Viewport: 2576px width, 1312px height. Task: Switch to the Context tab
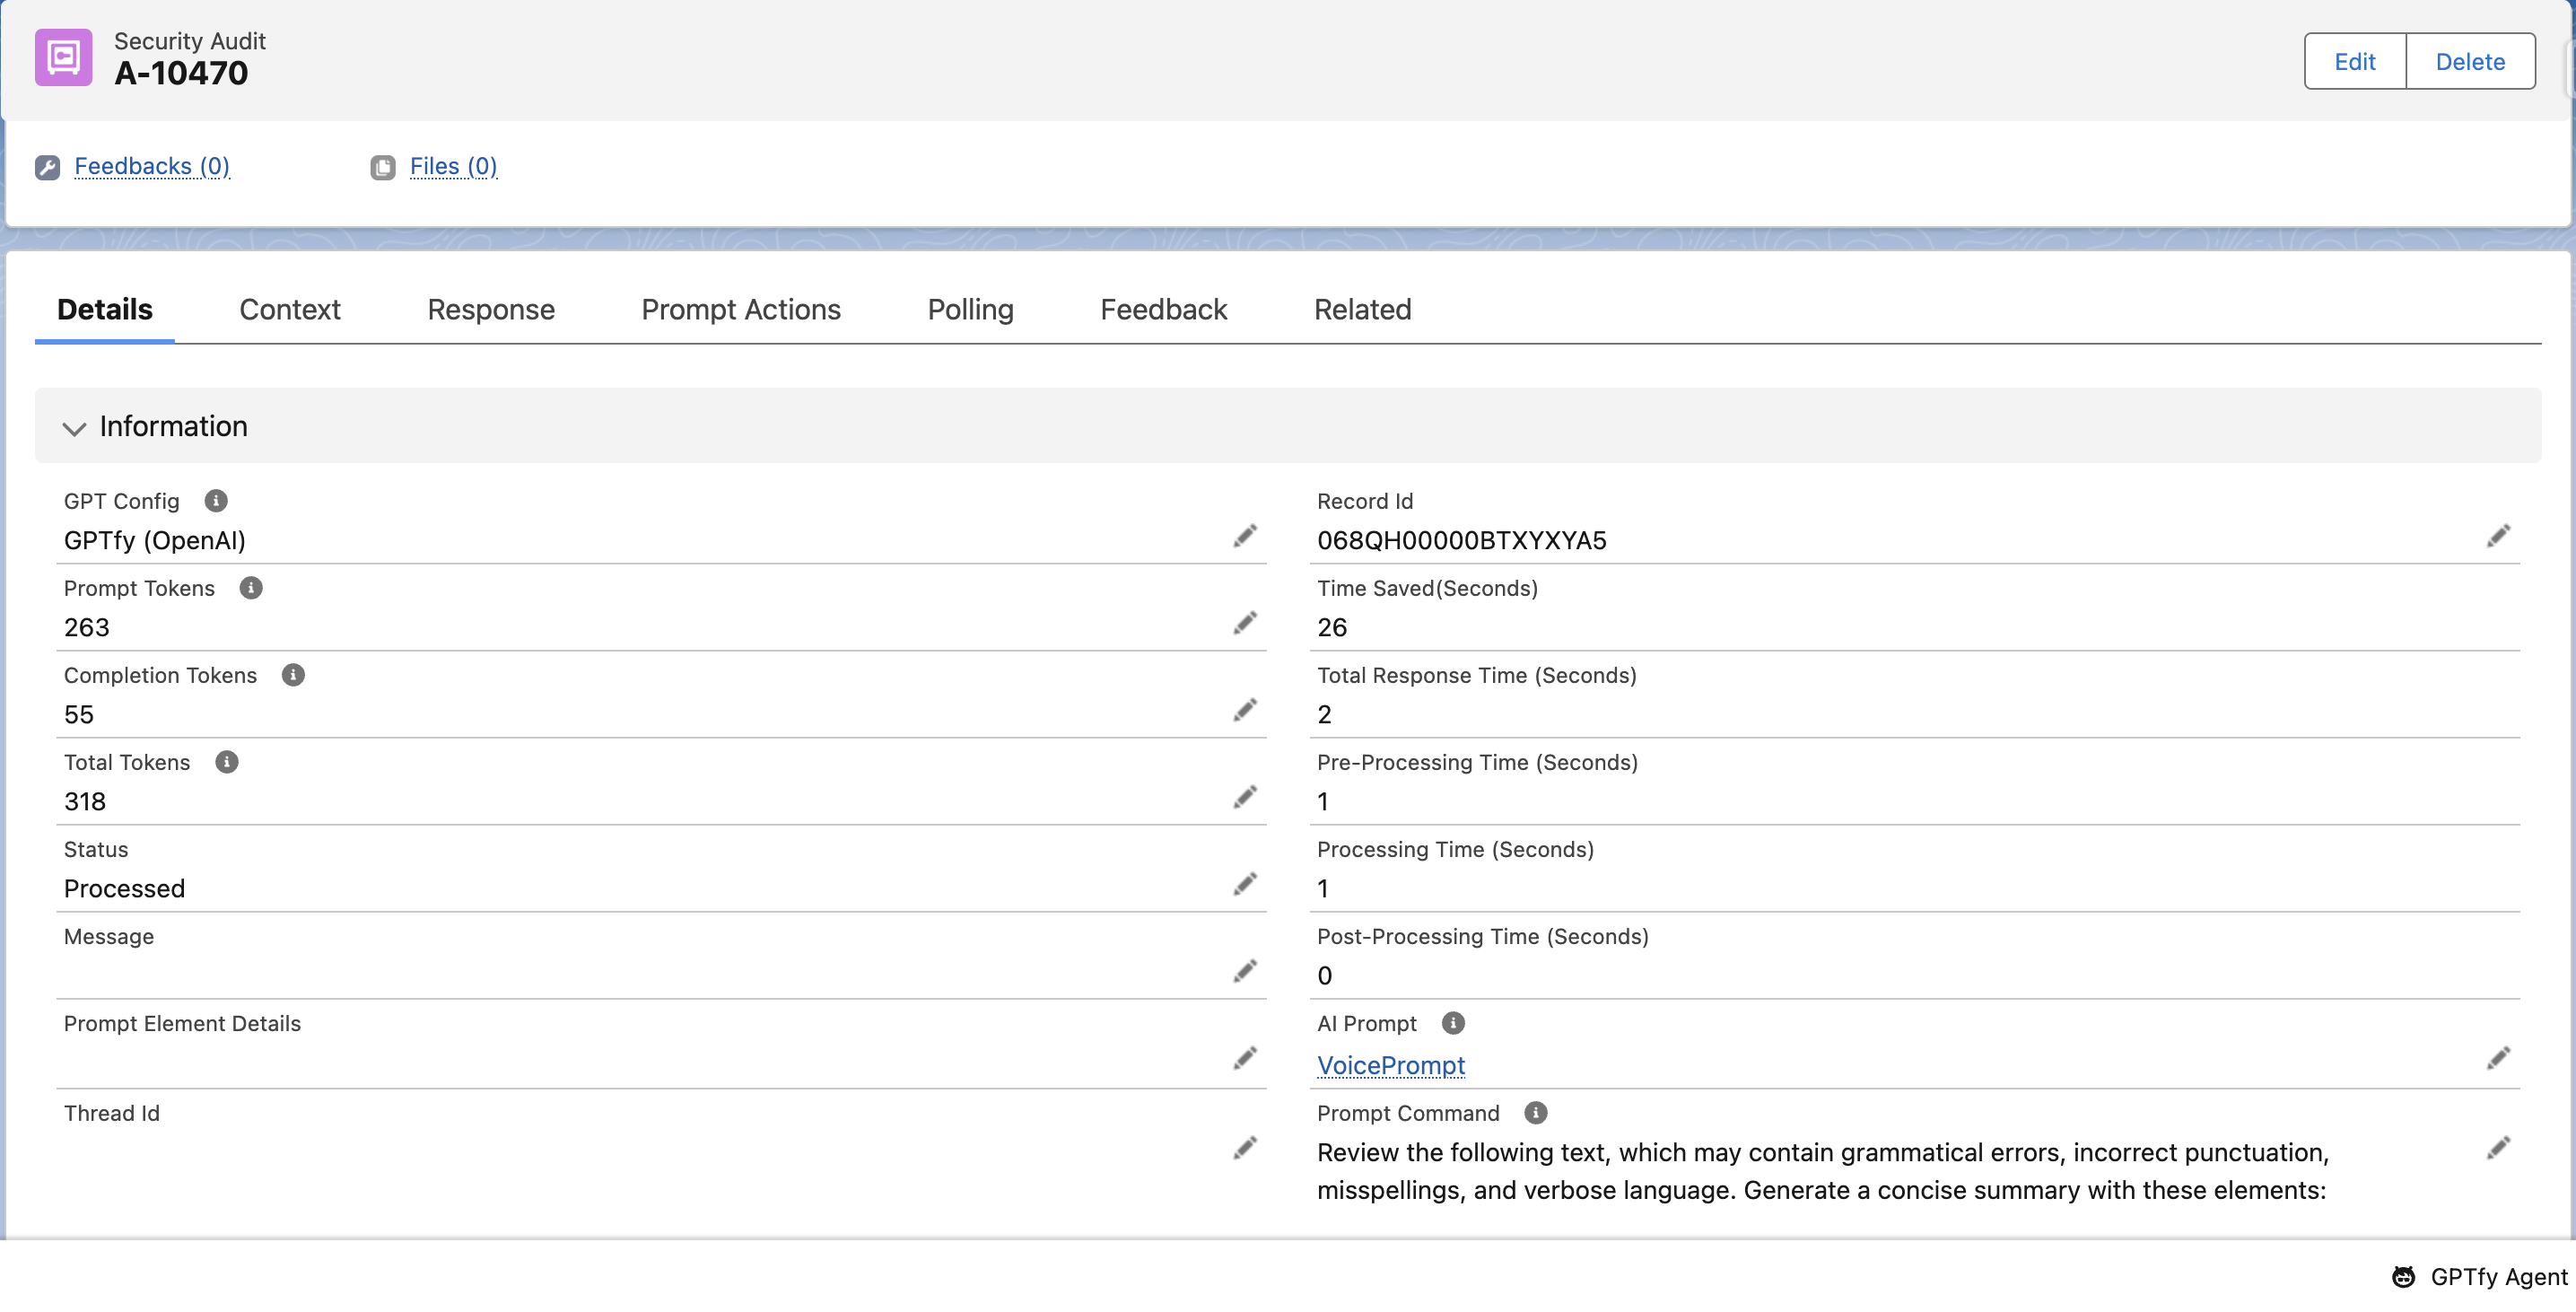point(289,310)
